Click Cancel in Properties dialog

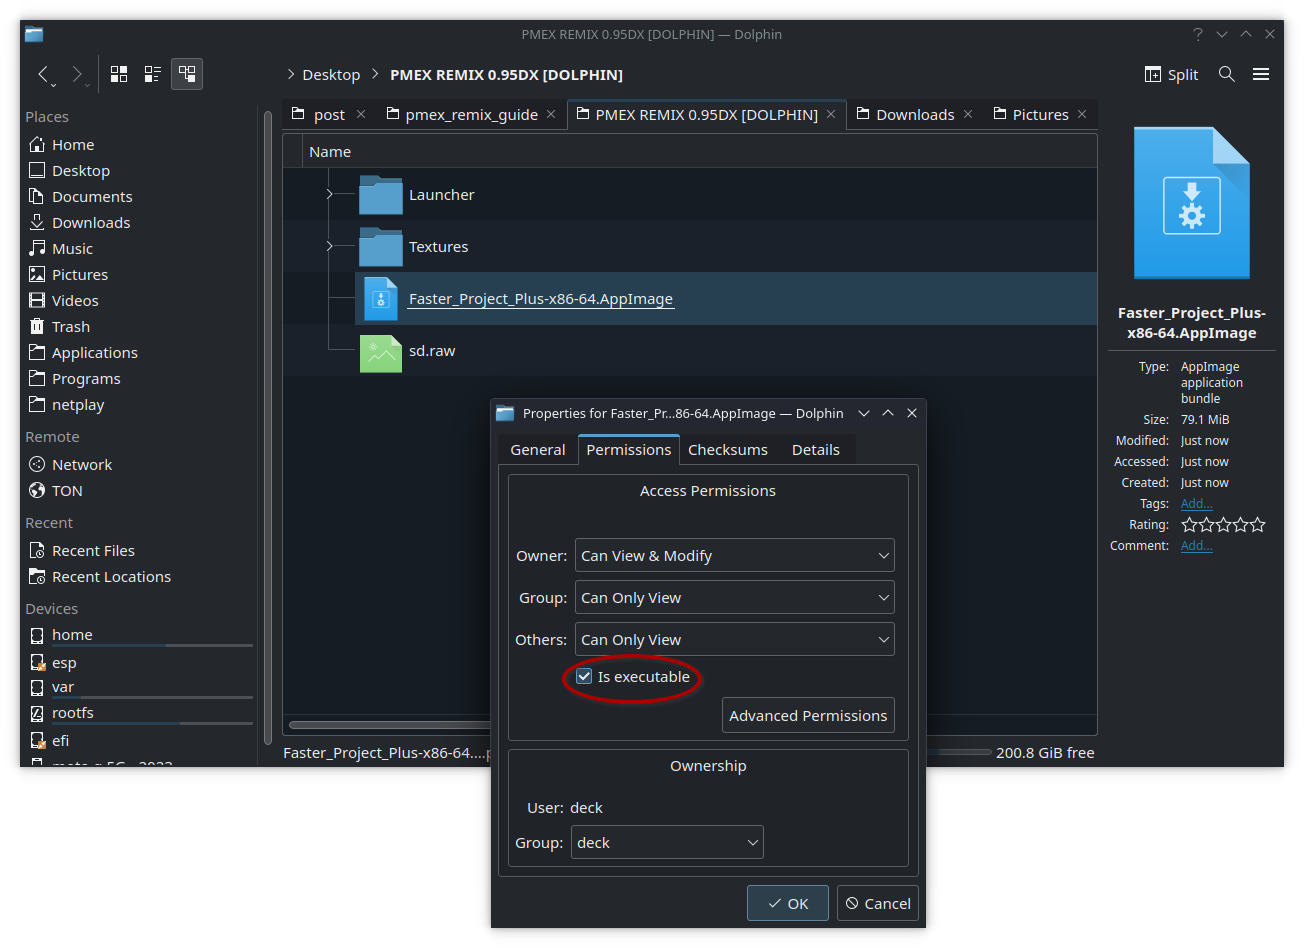(878, 903)
